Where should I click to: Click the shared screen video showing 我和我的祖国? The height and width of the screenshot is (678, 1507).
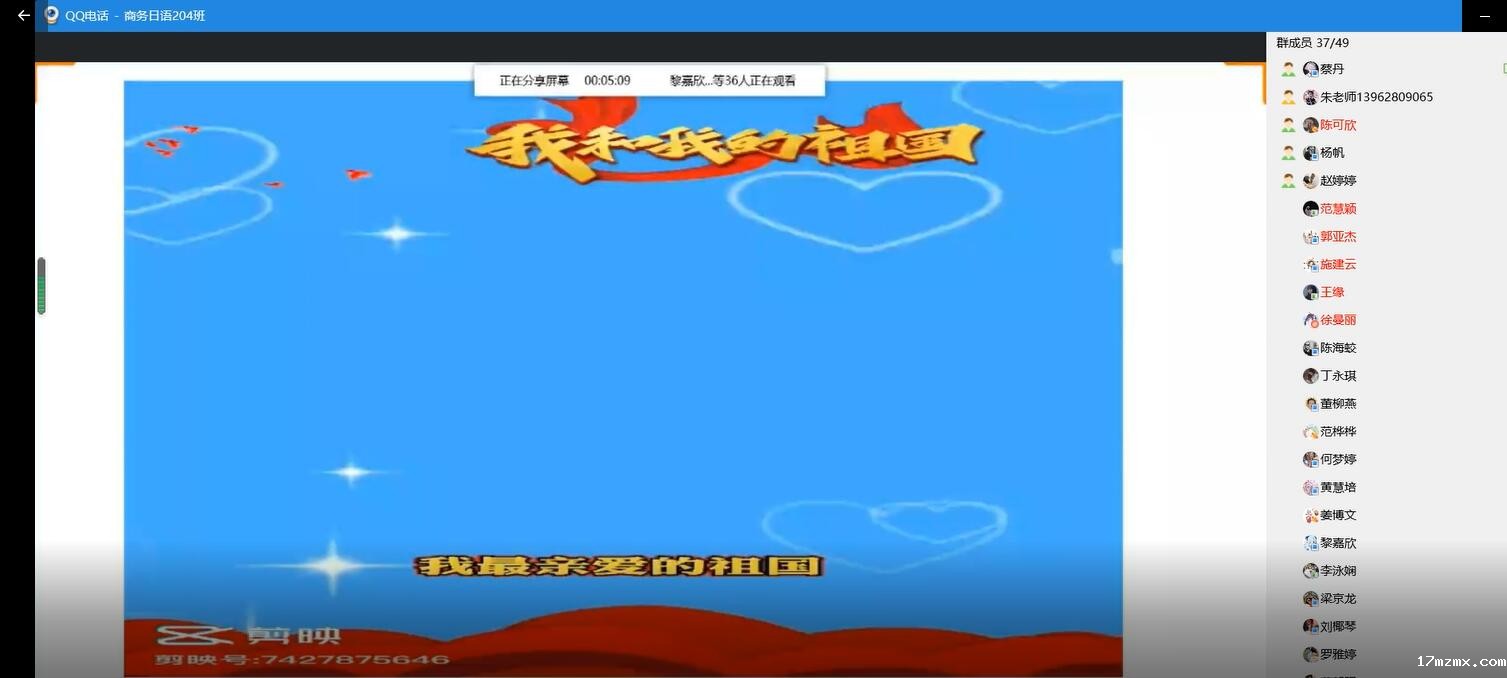point(623,379)
